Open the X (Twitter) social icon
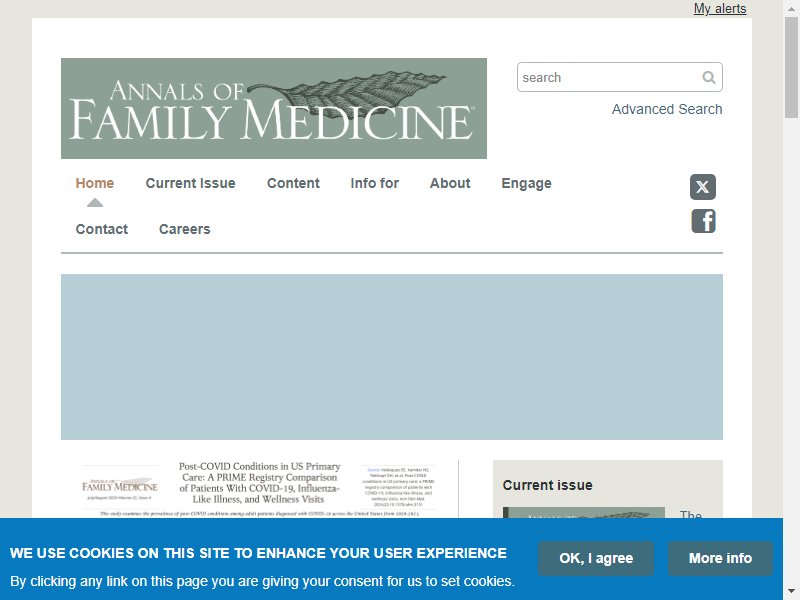The image size is (800, 600). tap(703, 187)
